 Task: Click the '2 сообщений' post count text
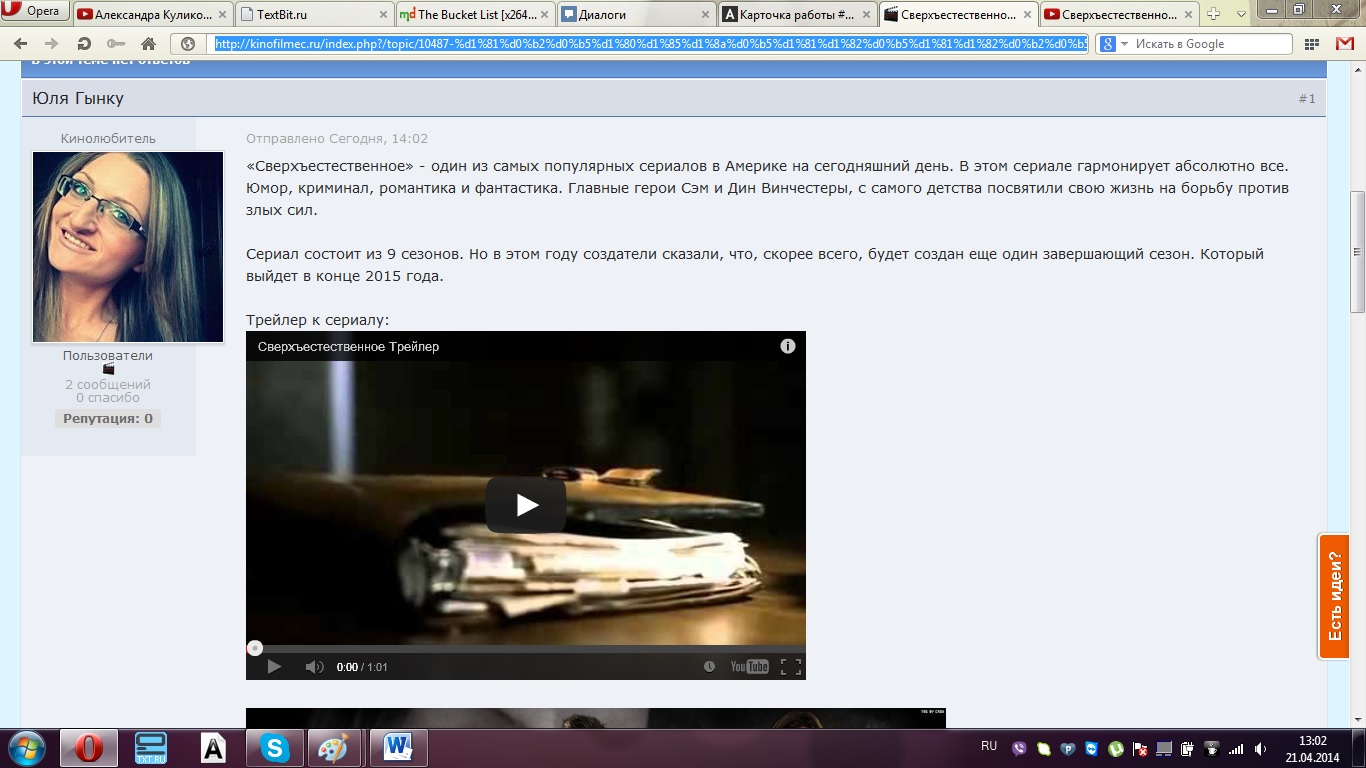[108, 384]
